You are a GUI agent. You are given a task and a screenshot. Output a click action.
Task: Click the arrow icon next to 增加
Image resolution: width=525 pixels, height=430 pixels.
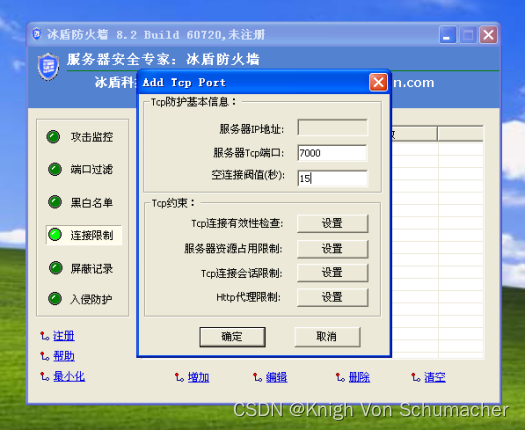(x=179, y=377)
